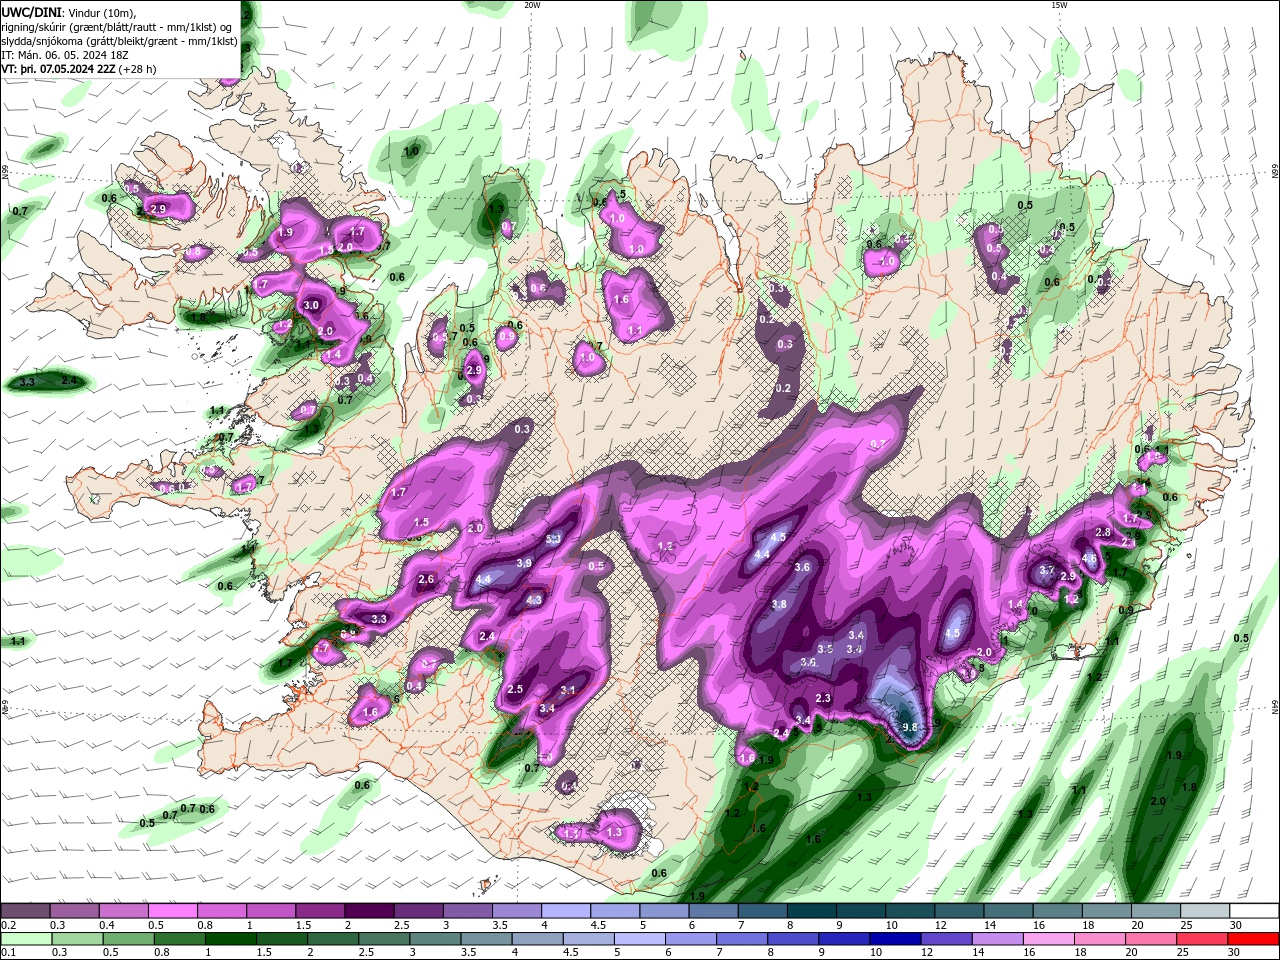The width and height of the screenshot is (1280, 960).
Task: Click the 'rigning/skúrir' legend description line
Action: [117, 27]
